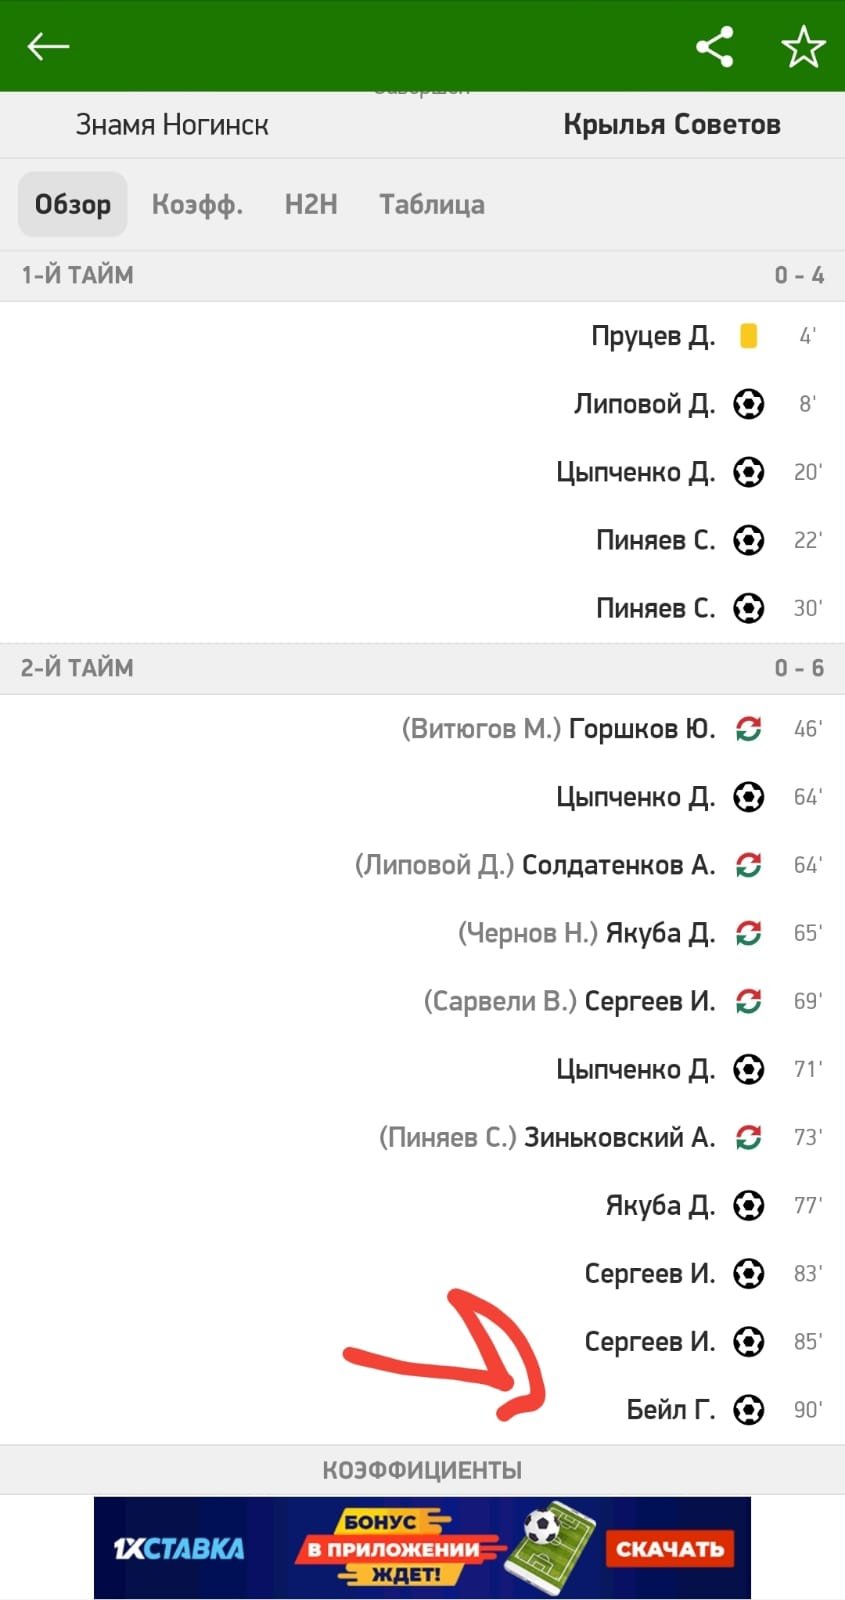Click substitution icon next to Зиньковский А.
The image size is (845, 1600).
tap(748, 1137)
